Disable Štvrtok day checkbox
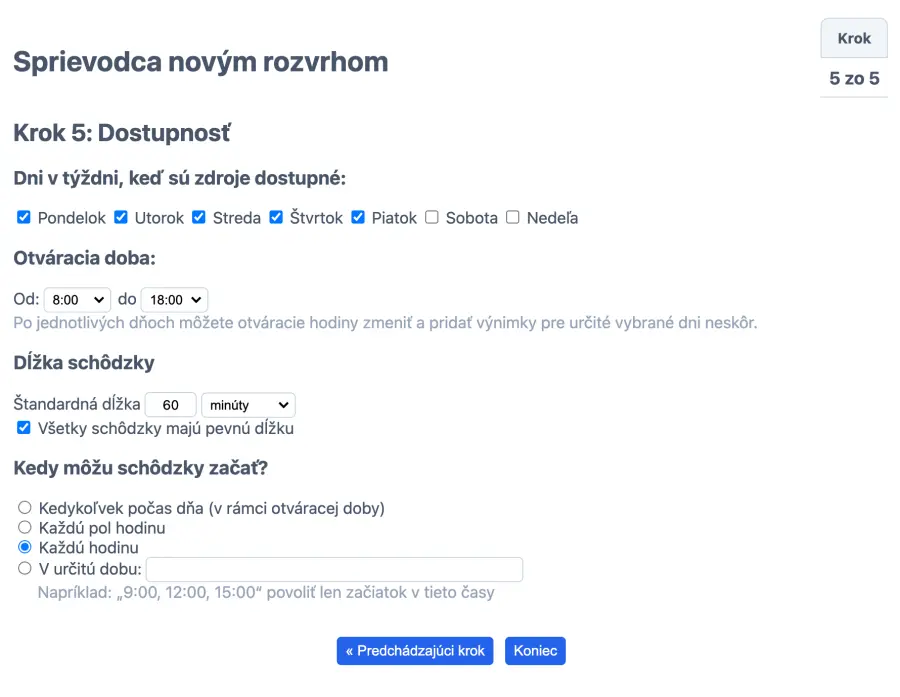 pos(276,217)
